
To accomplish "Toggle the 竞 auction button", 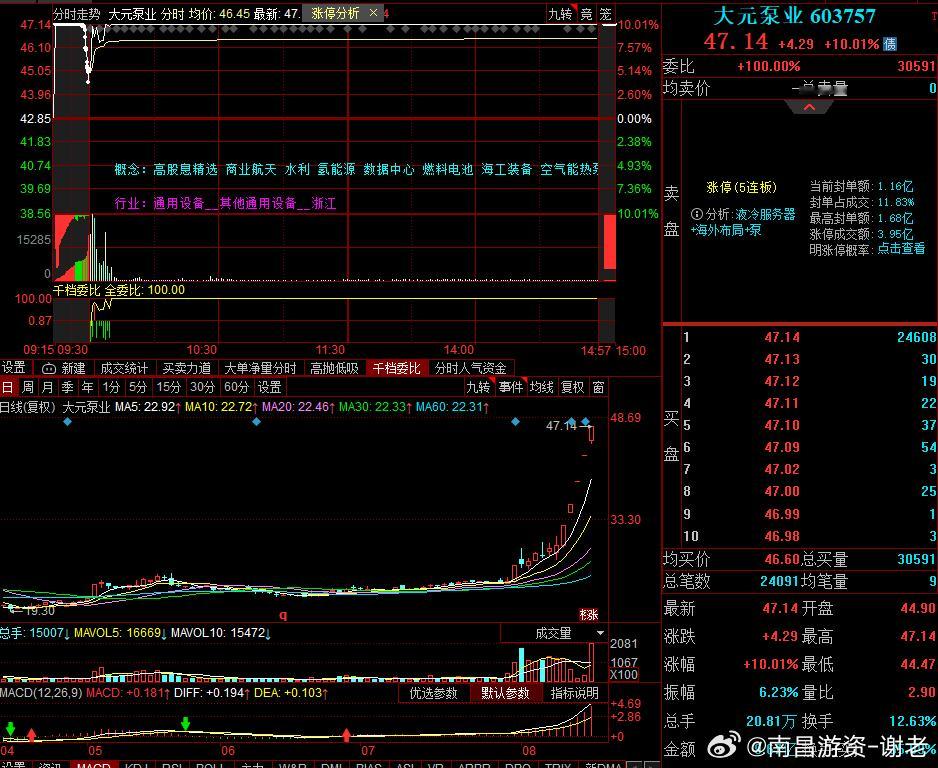I will tap(587, 14).
